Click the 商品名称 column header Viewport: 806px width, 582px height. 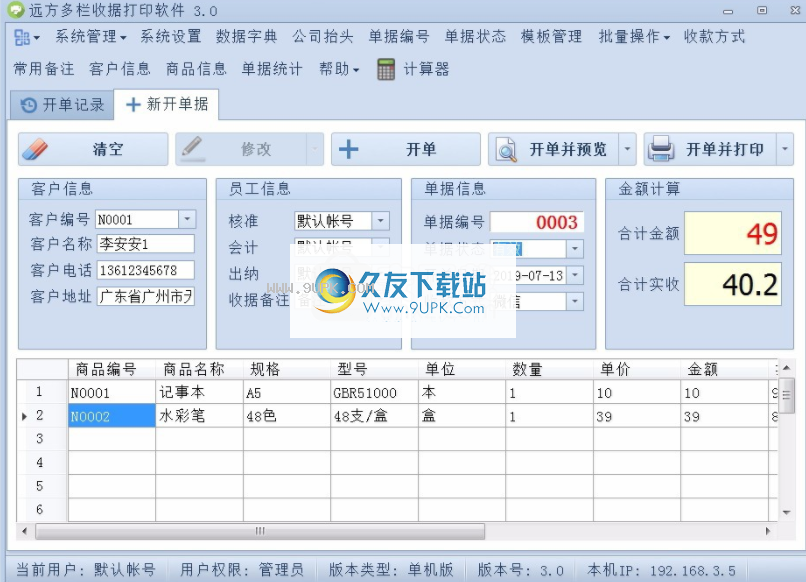click(199, 369)
